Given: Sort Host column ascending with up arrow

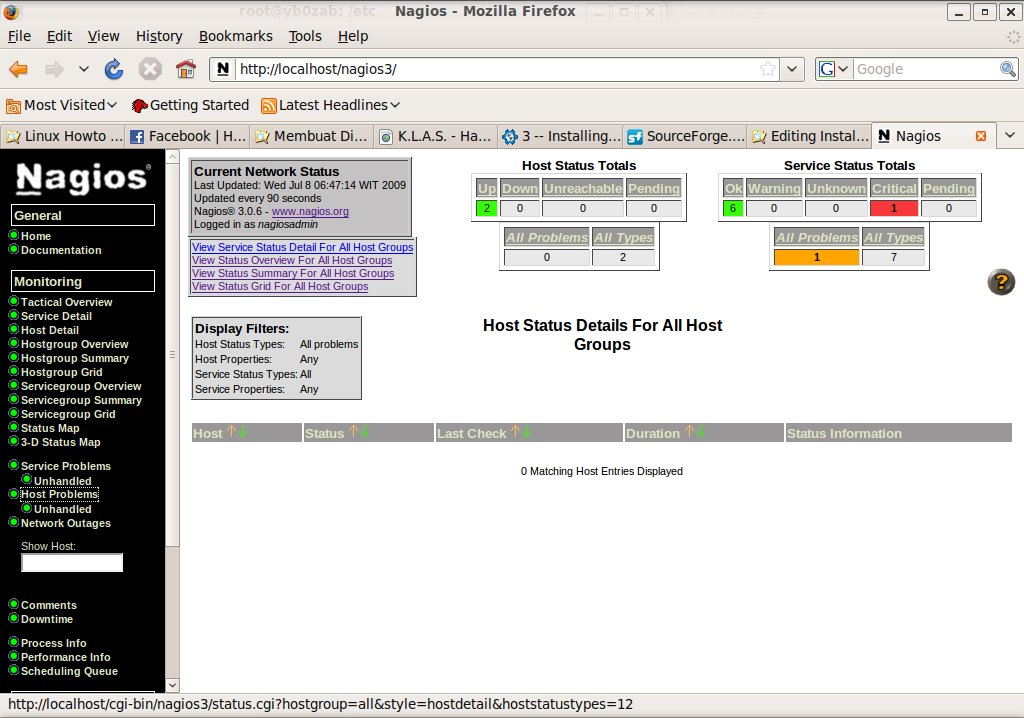Looking at the screenshot, I should pyautogui.click(x=231, y=432).
